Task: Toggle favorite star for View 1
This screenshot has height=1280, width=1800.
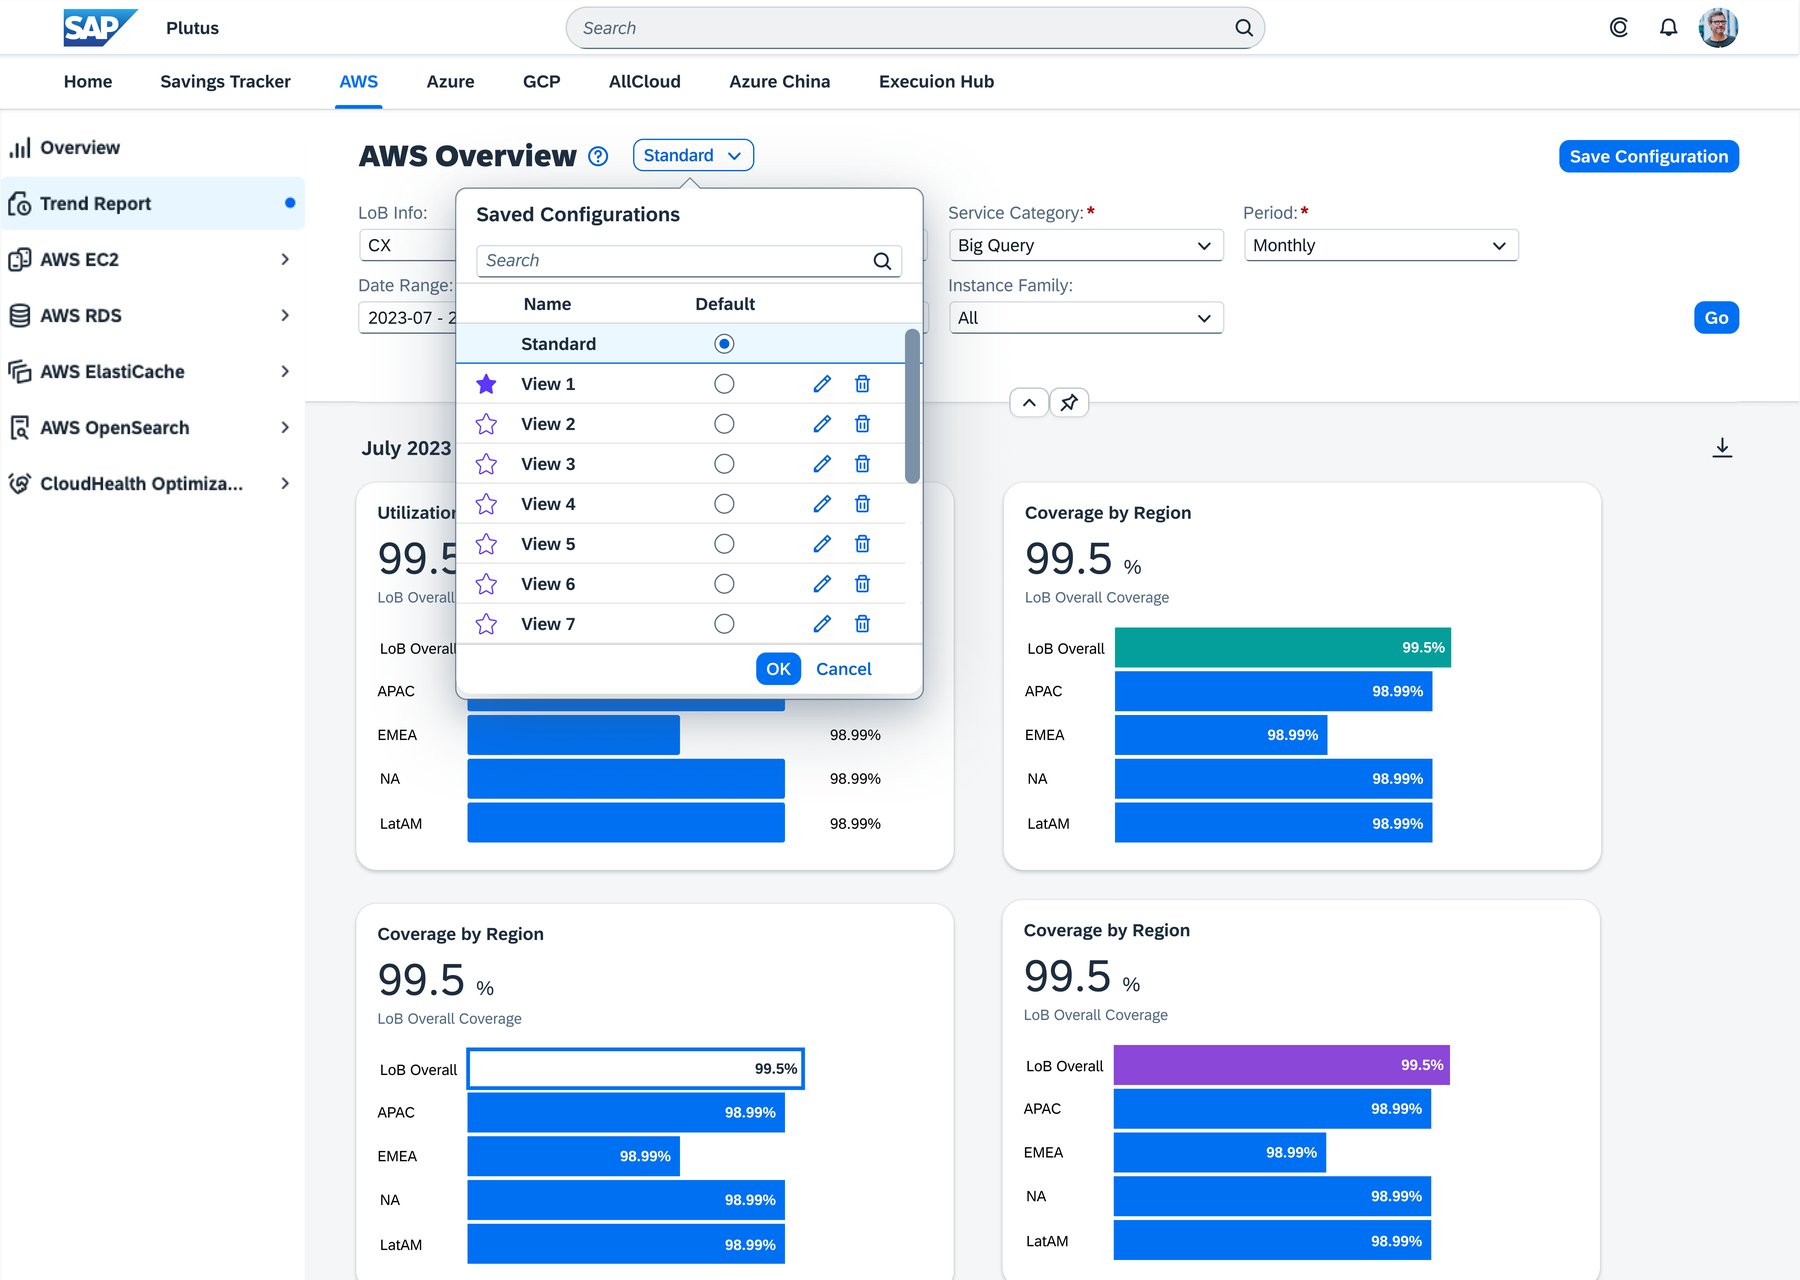Action: [486, 384]
